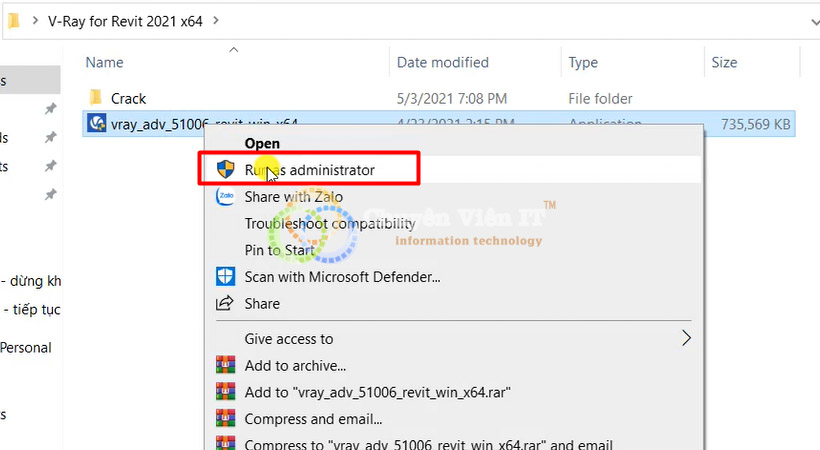Sort files by Name column header
Viewport: 820px width, 450px height.
pos(105,62)
